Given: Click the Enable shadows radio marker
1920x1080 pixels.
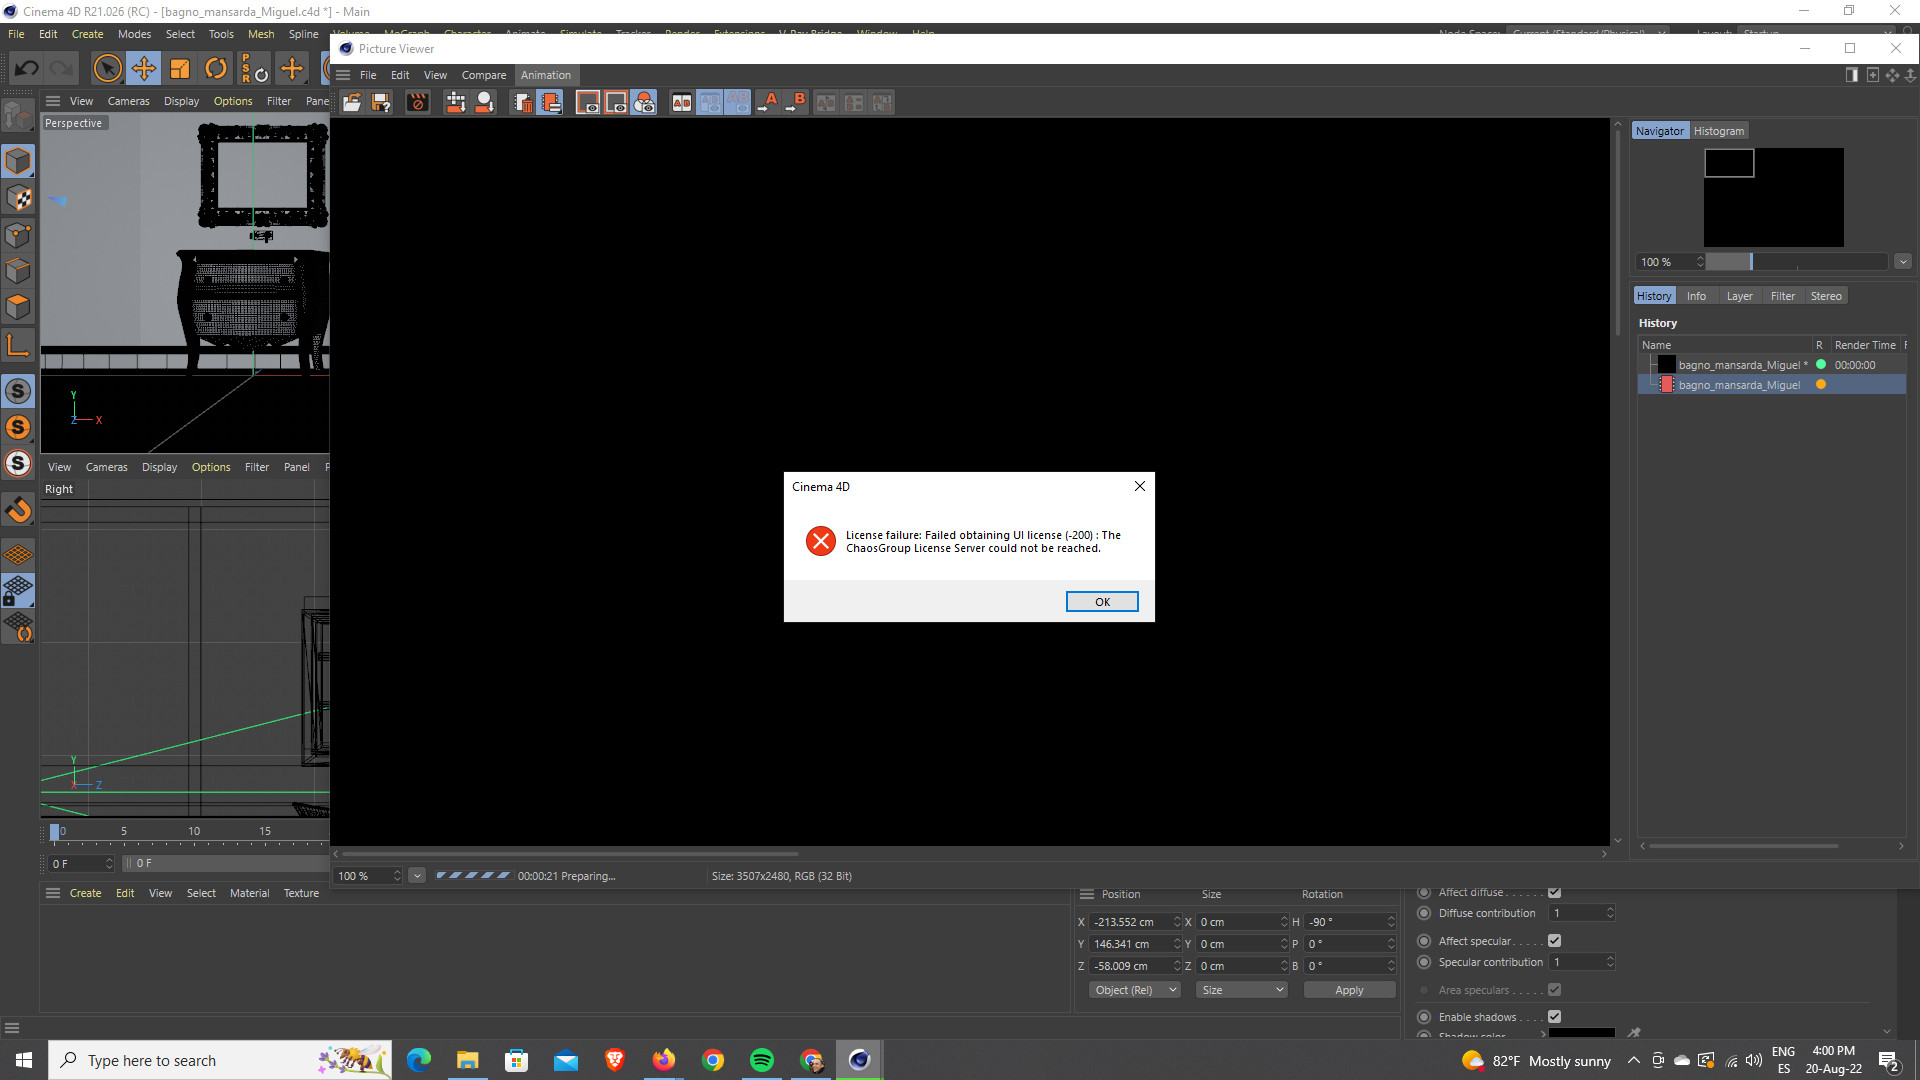Looking at the screenshot, I should click(x=1424, y=1017).
